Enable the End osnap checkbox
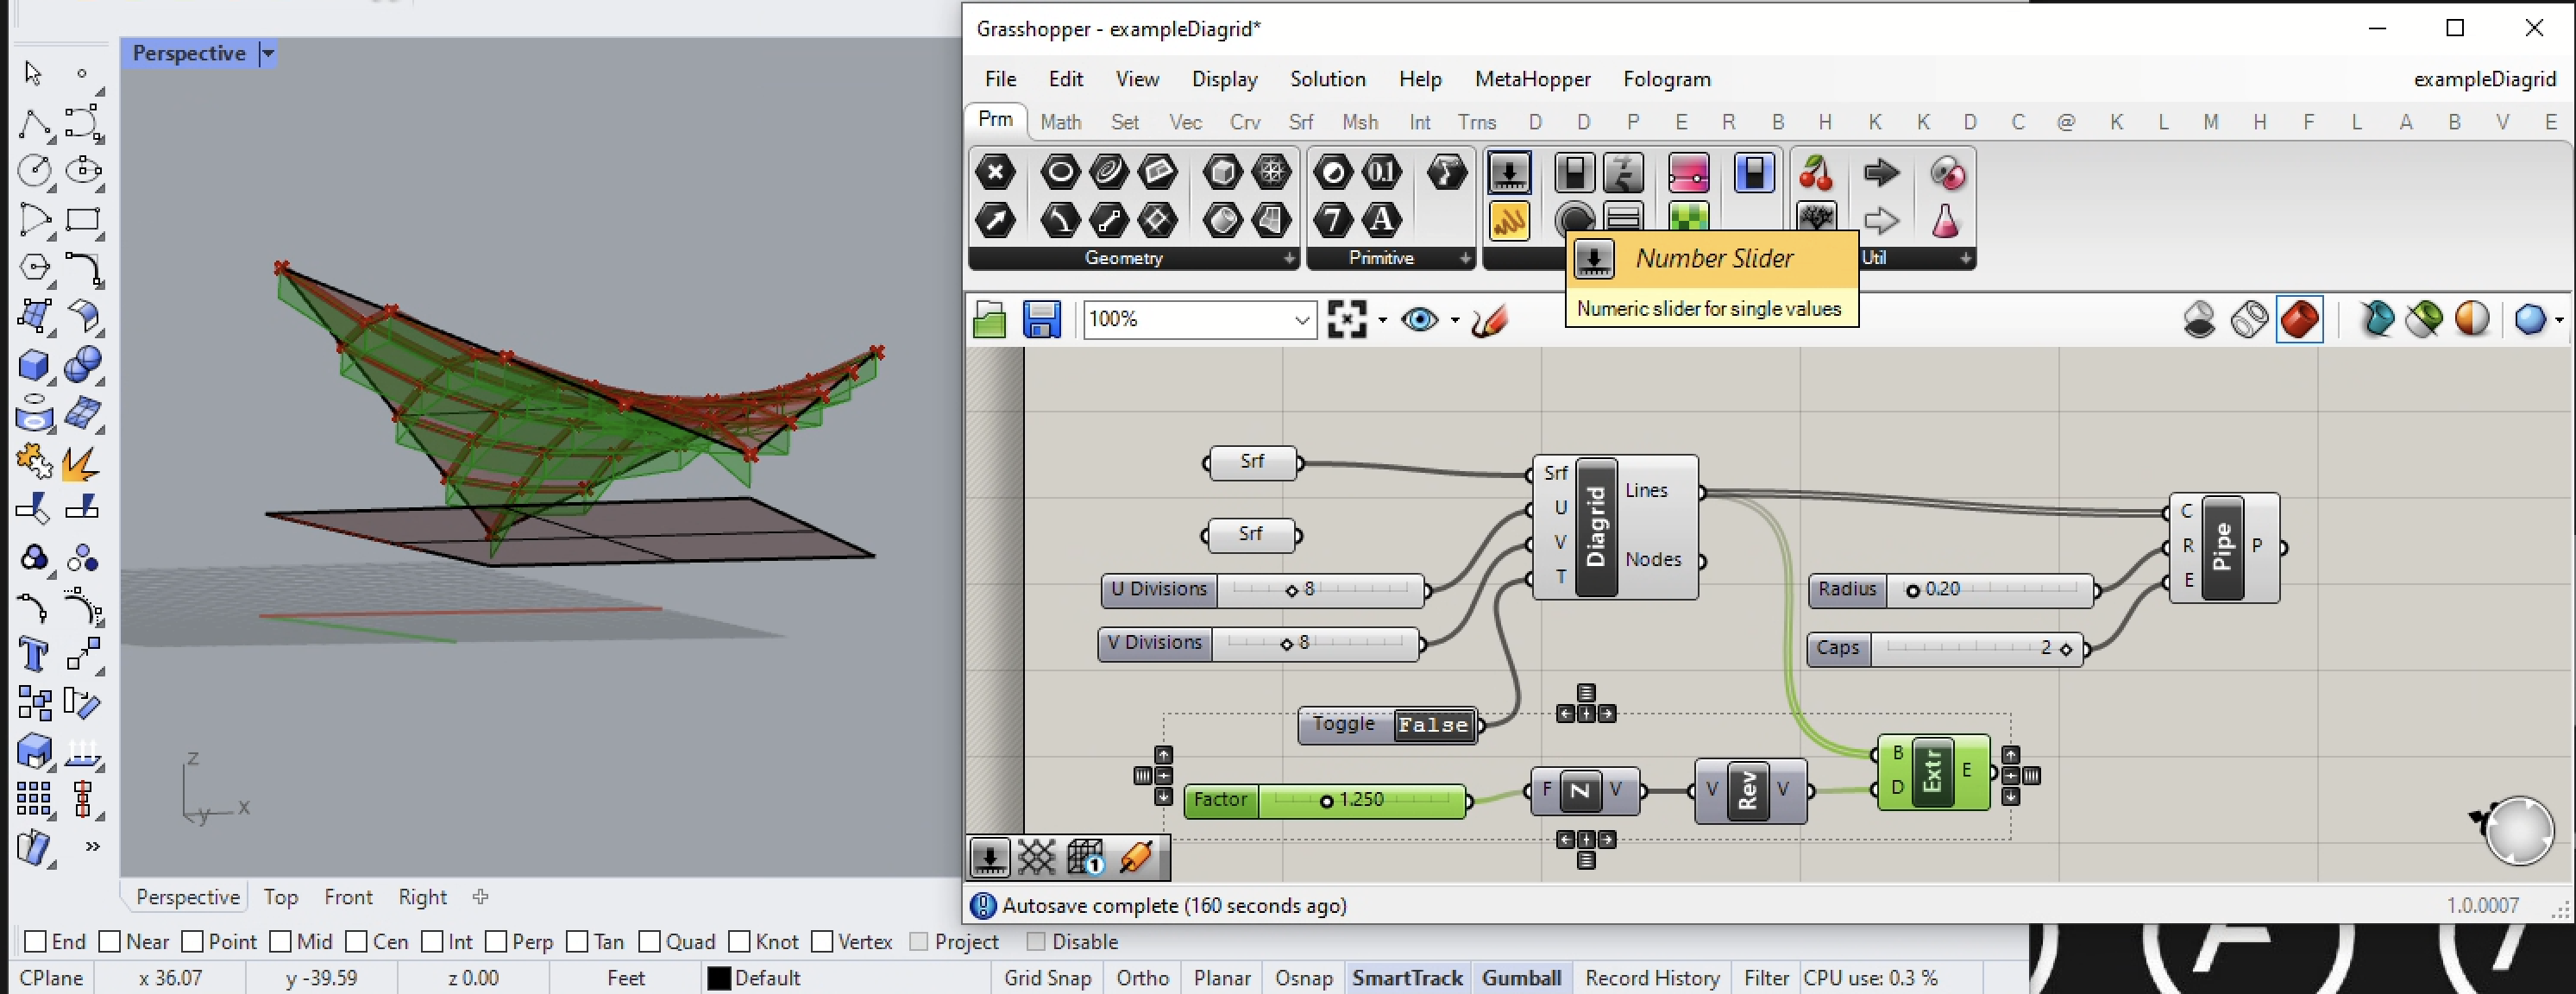The height and width of the screenshot is (994, 2576). click(x=36, y=942)
